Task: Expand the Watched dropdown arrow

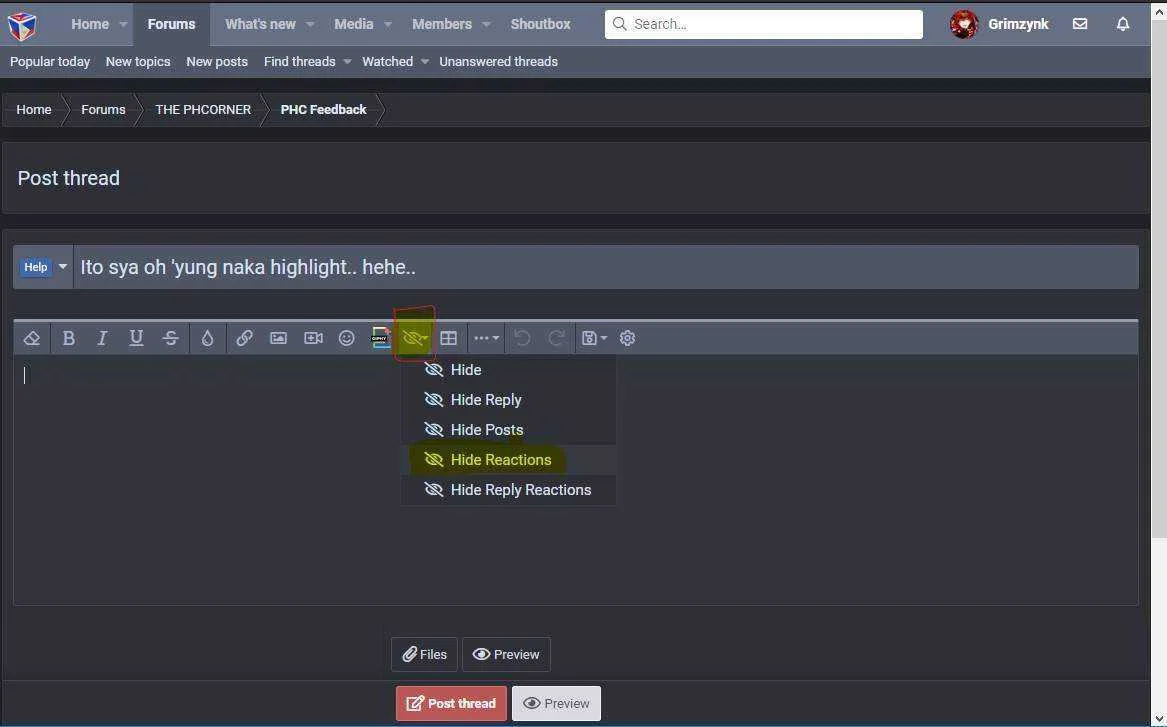Action: click(424, 62)
